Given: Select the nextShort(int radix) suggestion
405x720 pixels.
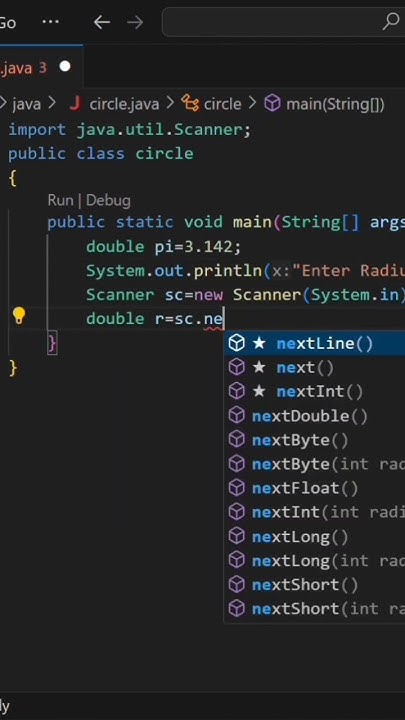Looking at the screenshot, I should click(315, 609).
